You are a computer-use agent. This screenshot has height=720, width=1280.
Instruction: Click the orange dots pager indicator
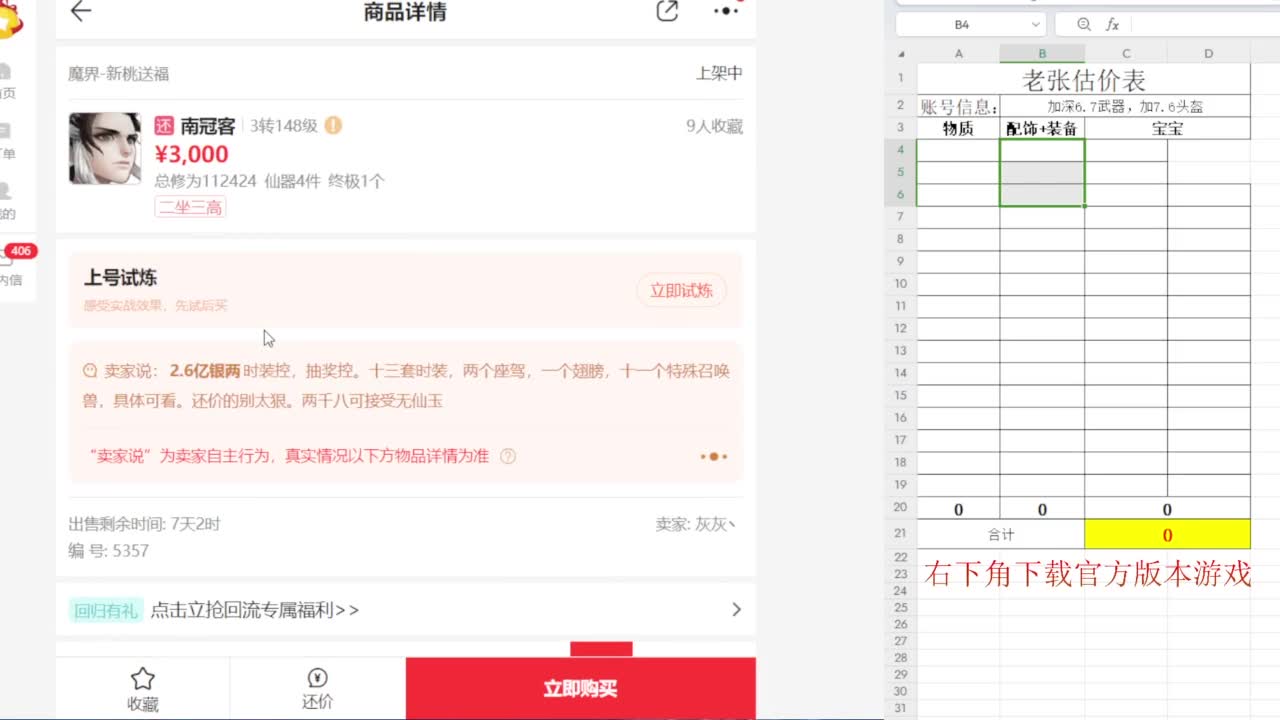[714, 457]
